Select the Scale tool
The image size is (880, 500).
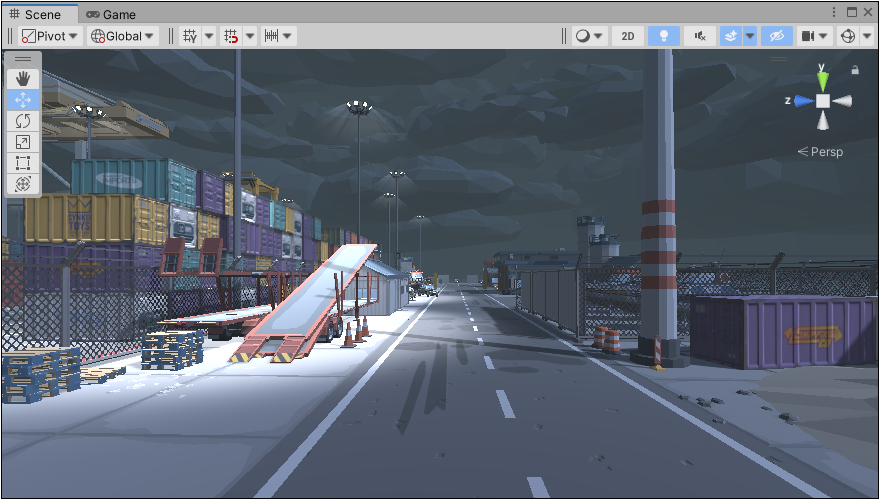(24, 142)
